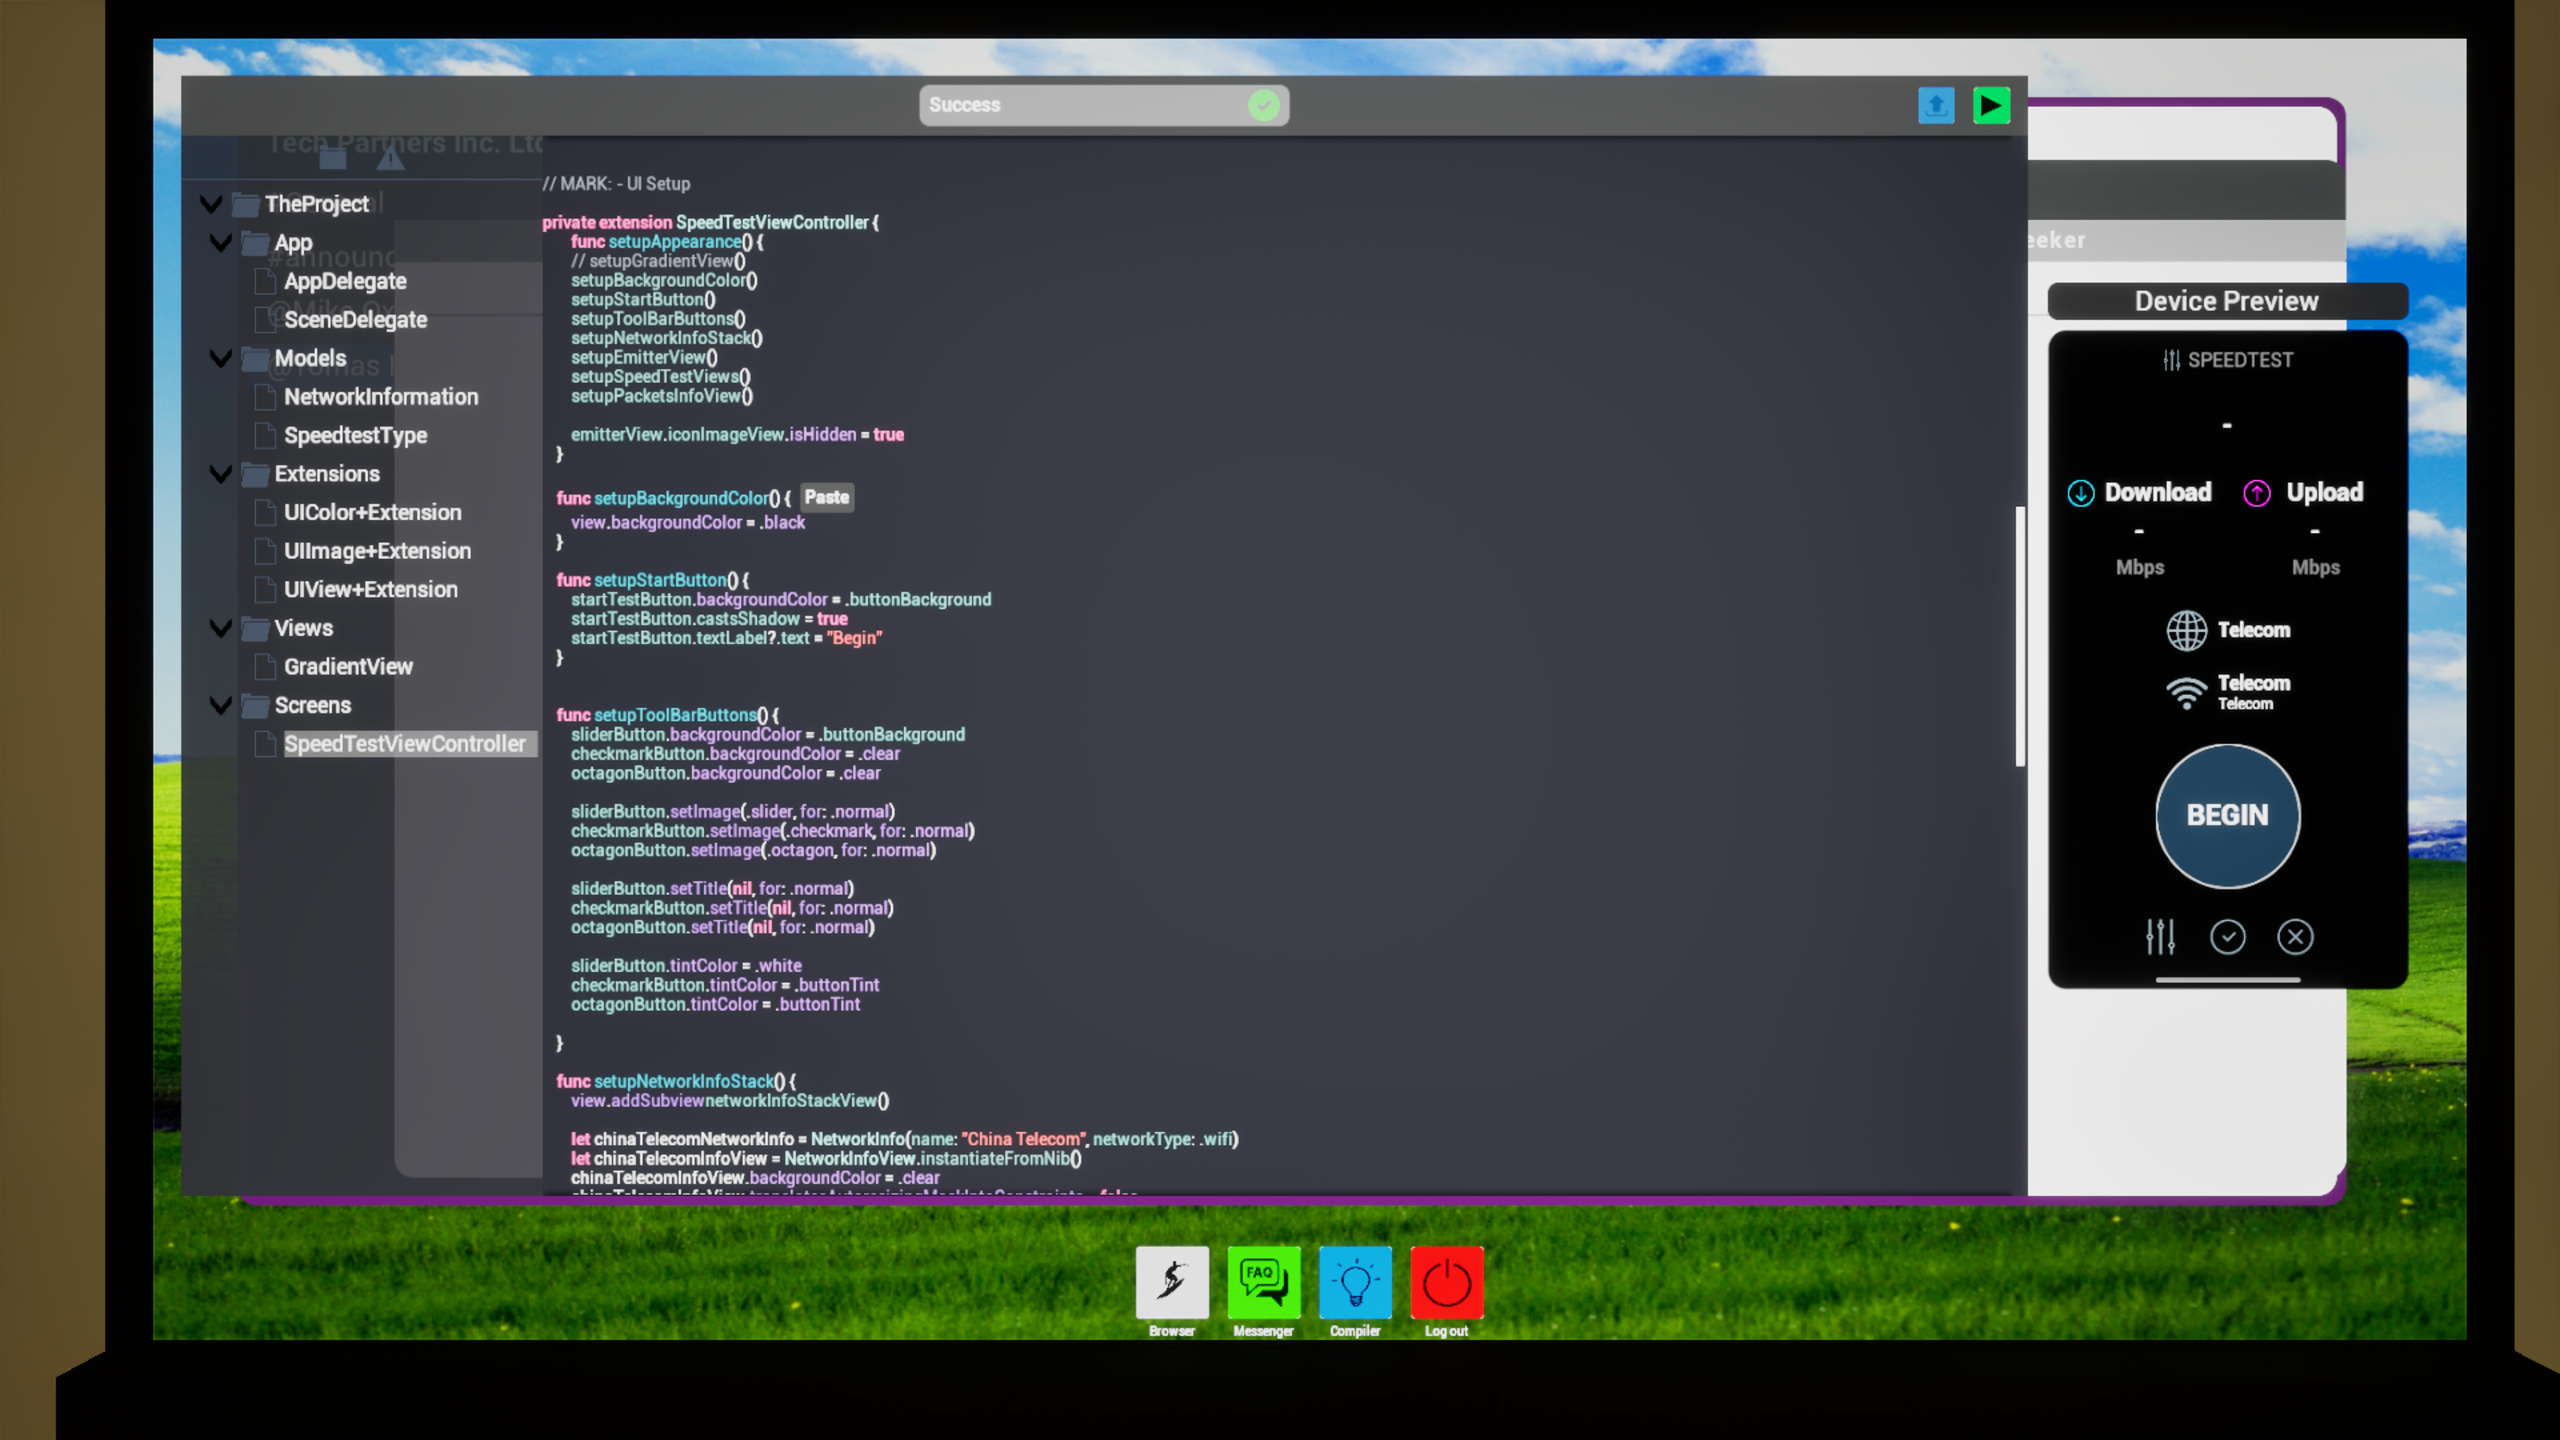This screenshot has height=1440, width=2560.
Task: Click the 'func setupToolBarButtons()' line
Action: pyautogui.click(x=667, y=715)
